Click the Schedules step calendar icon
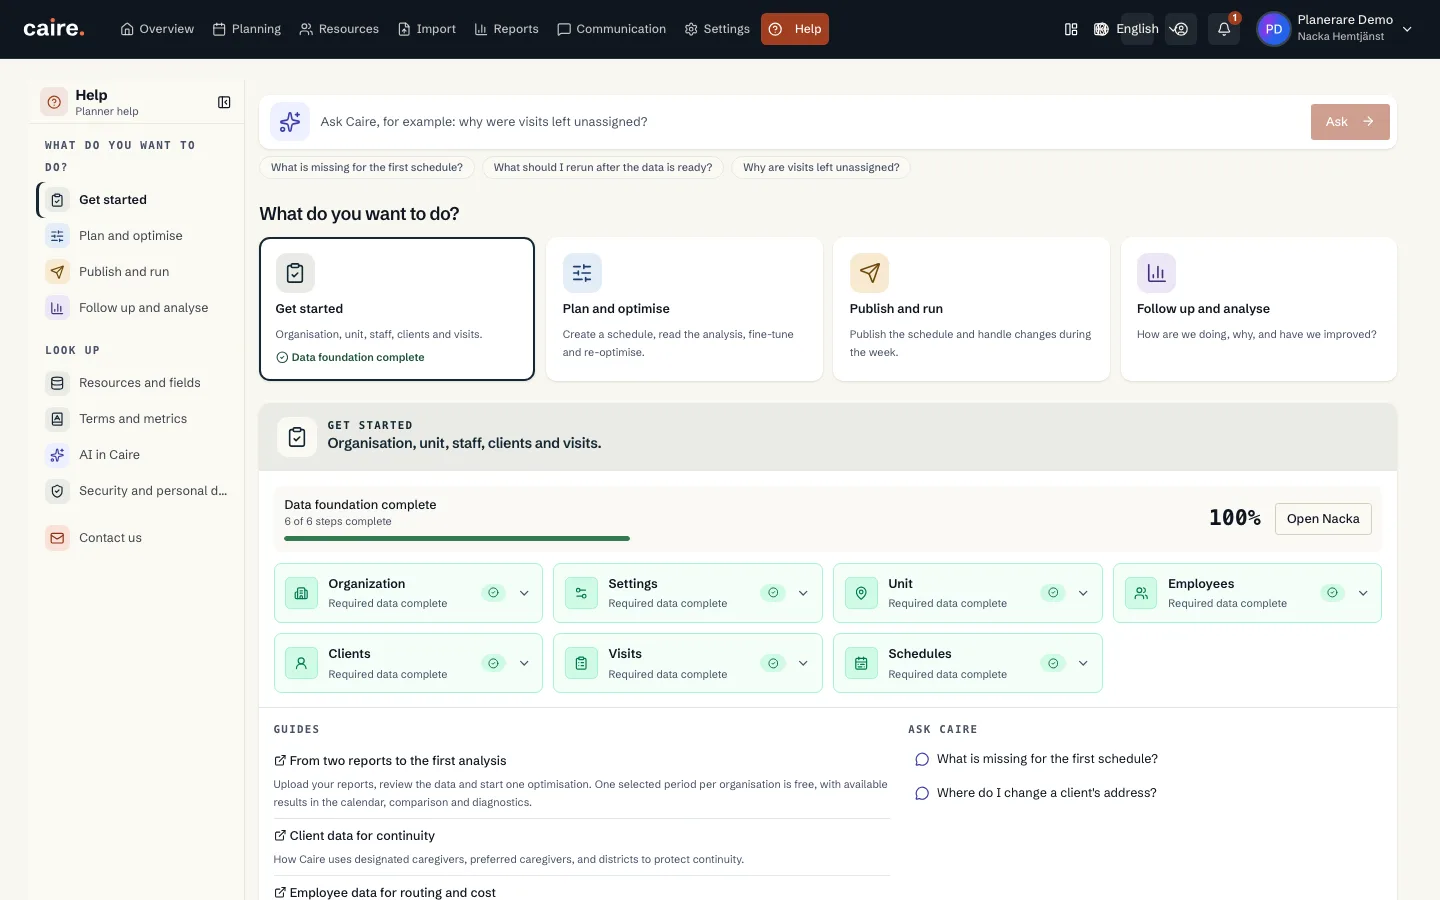 point(861,663)
